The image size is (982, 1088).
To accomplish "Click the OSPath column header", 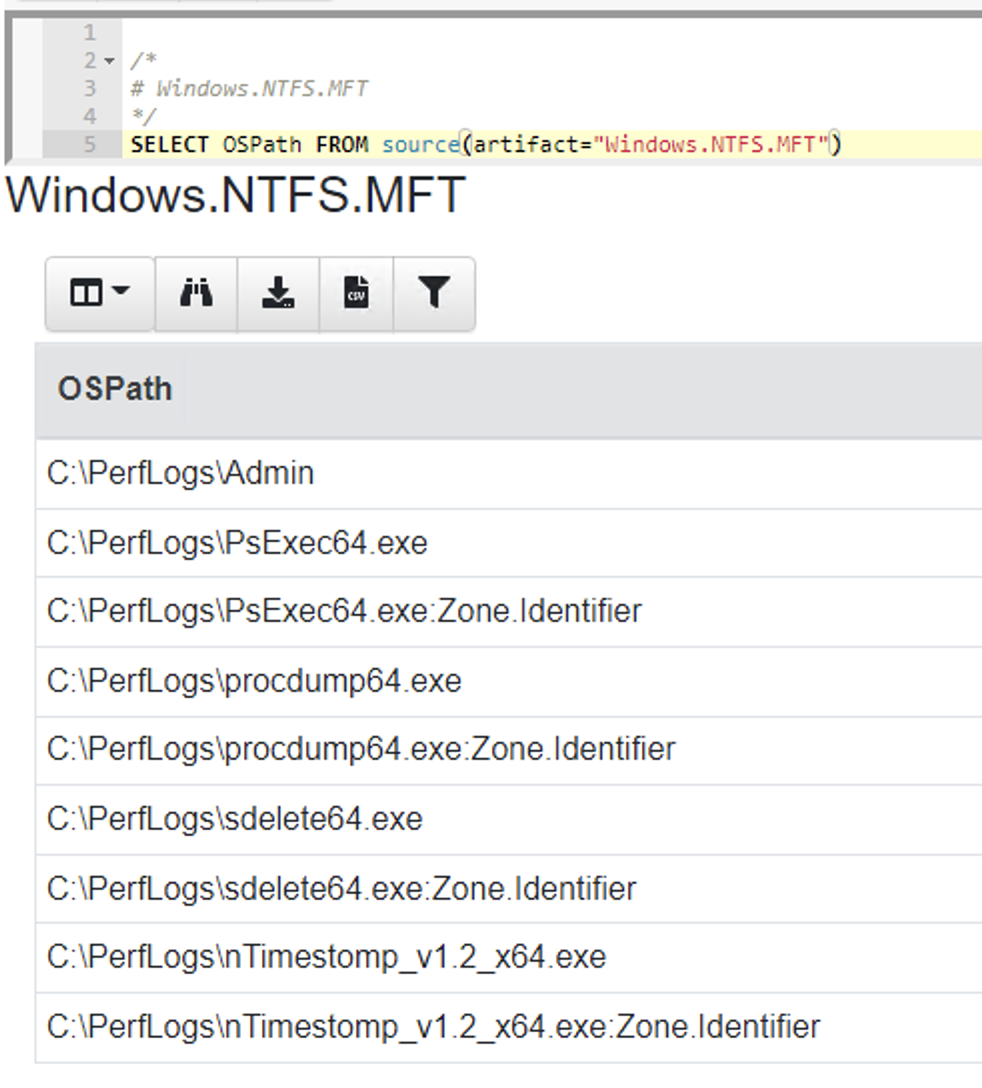I will point(115,389).
